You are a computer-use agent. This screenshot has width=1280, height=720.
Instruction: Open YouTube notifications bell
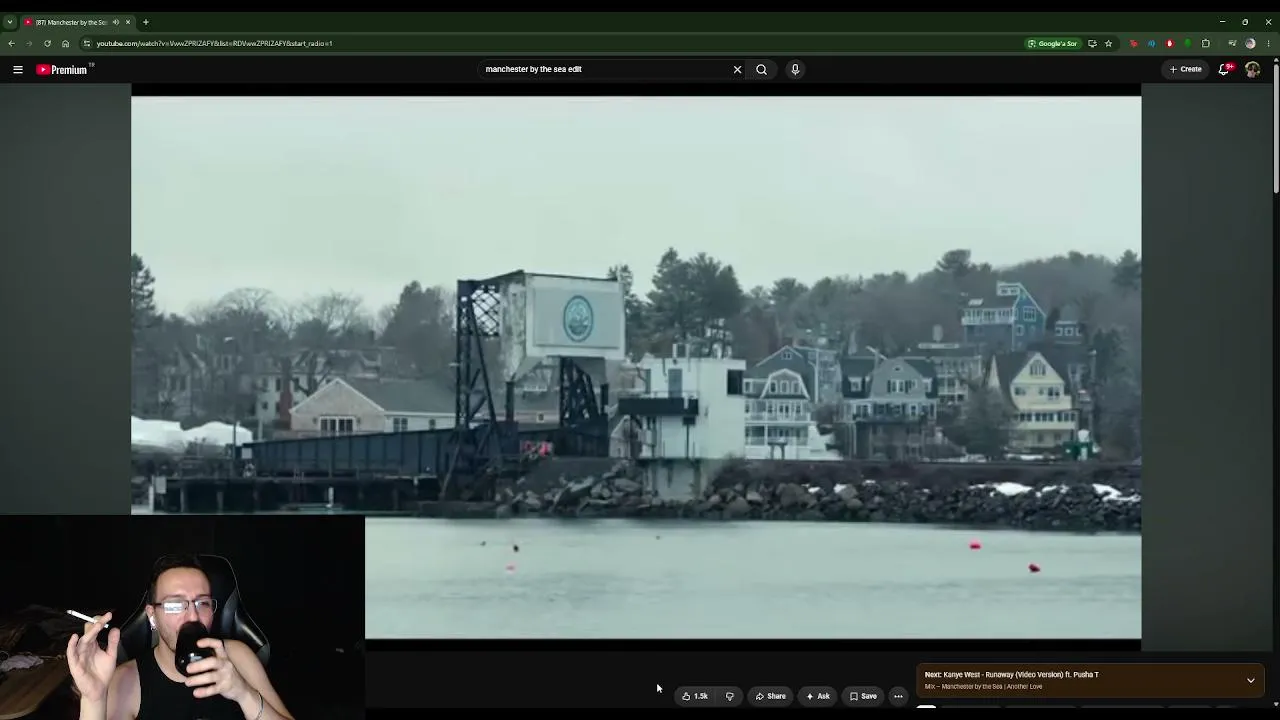[x=1224, y=69]
